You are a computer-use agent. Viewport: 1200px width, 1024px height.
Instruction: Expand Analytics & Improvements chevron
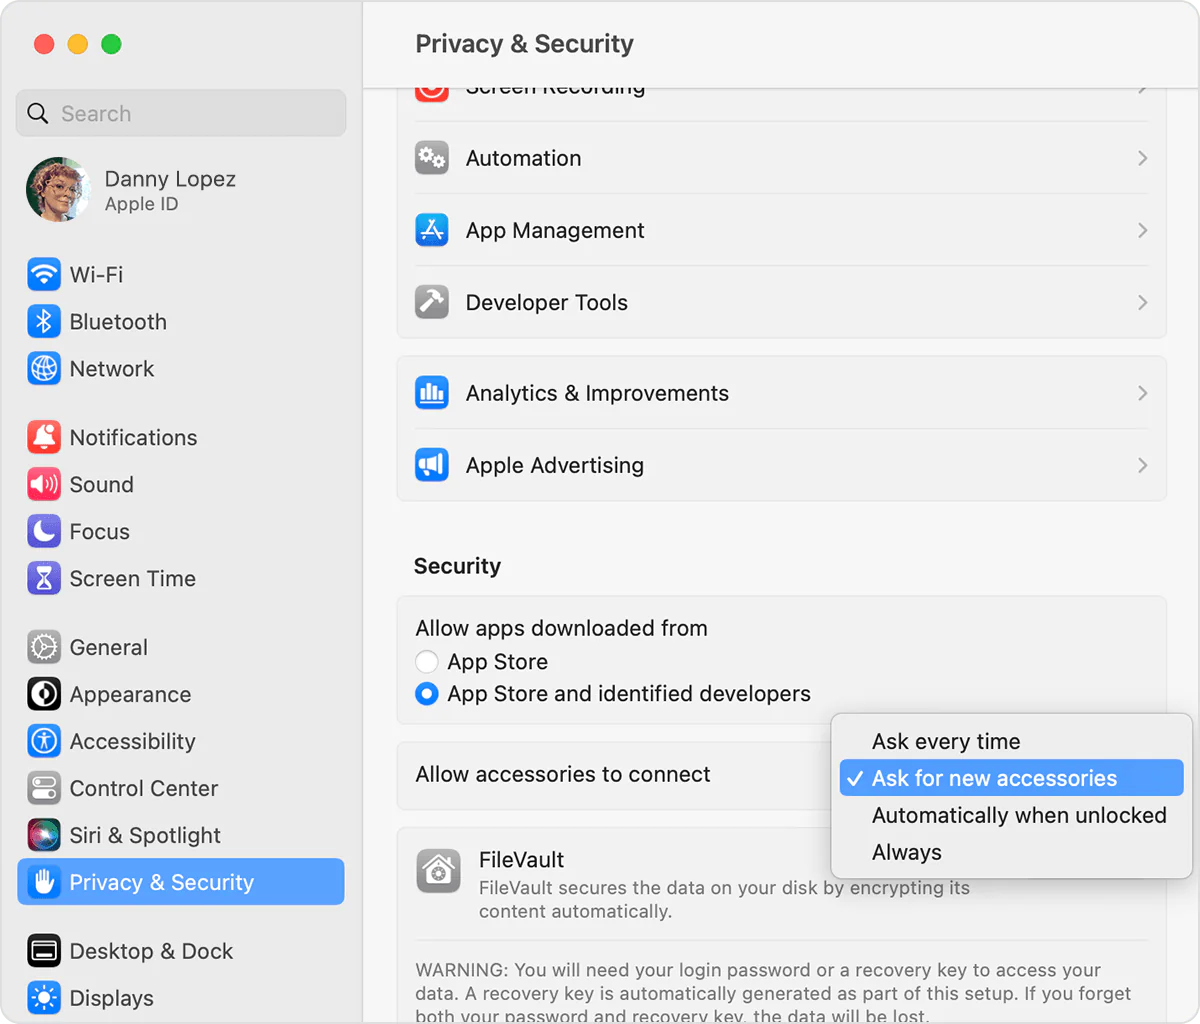click(1142, 393)
